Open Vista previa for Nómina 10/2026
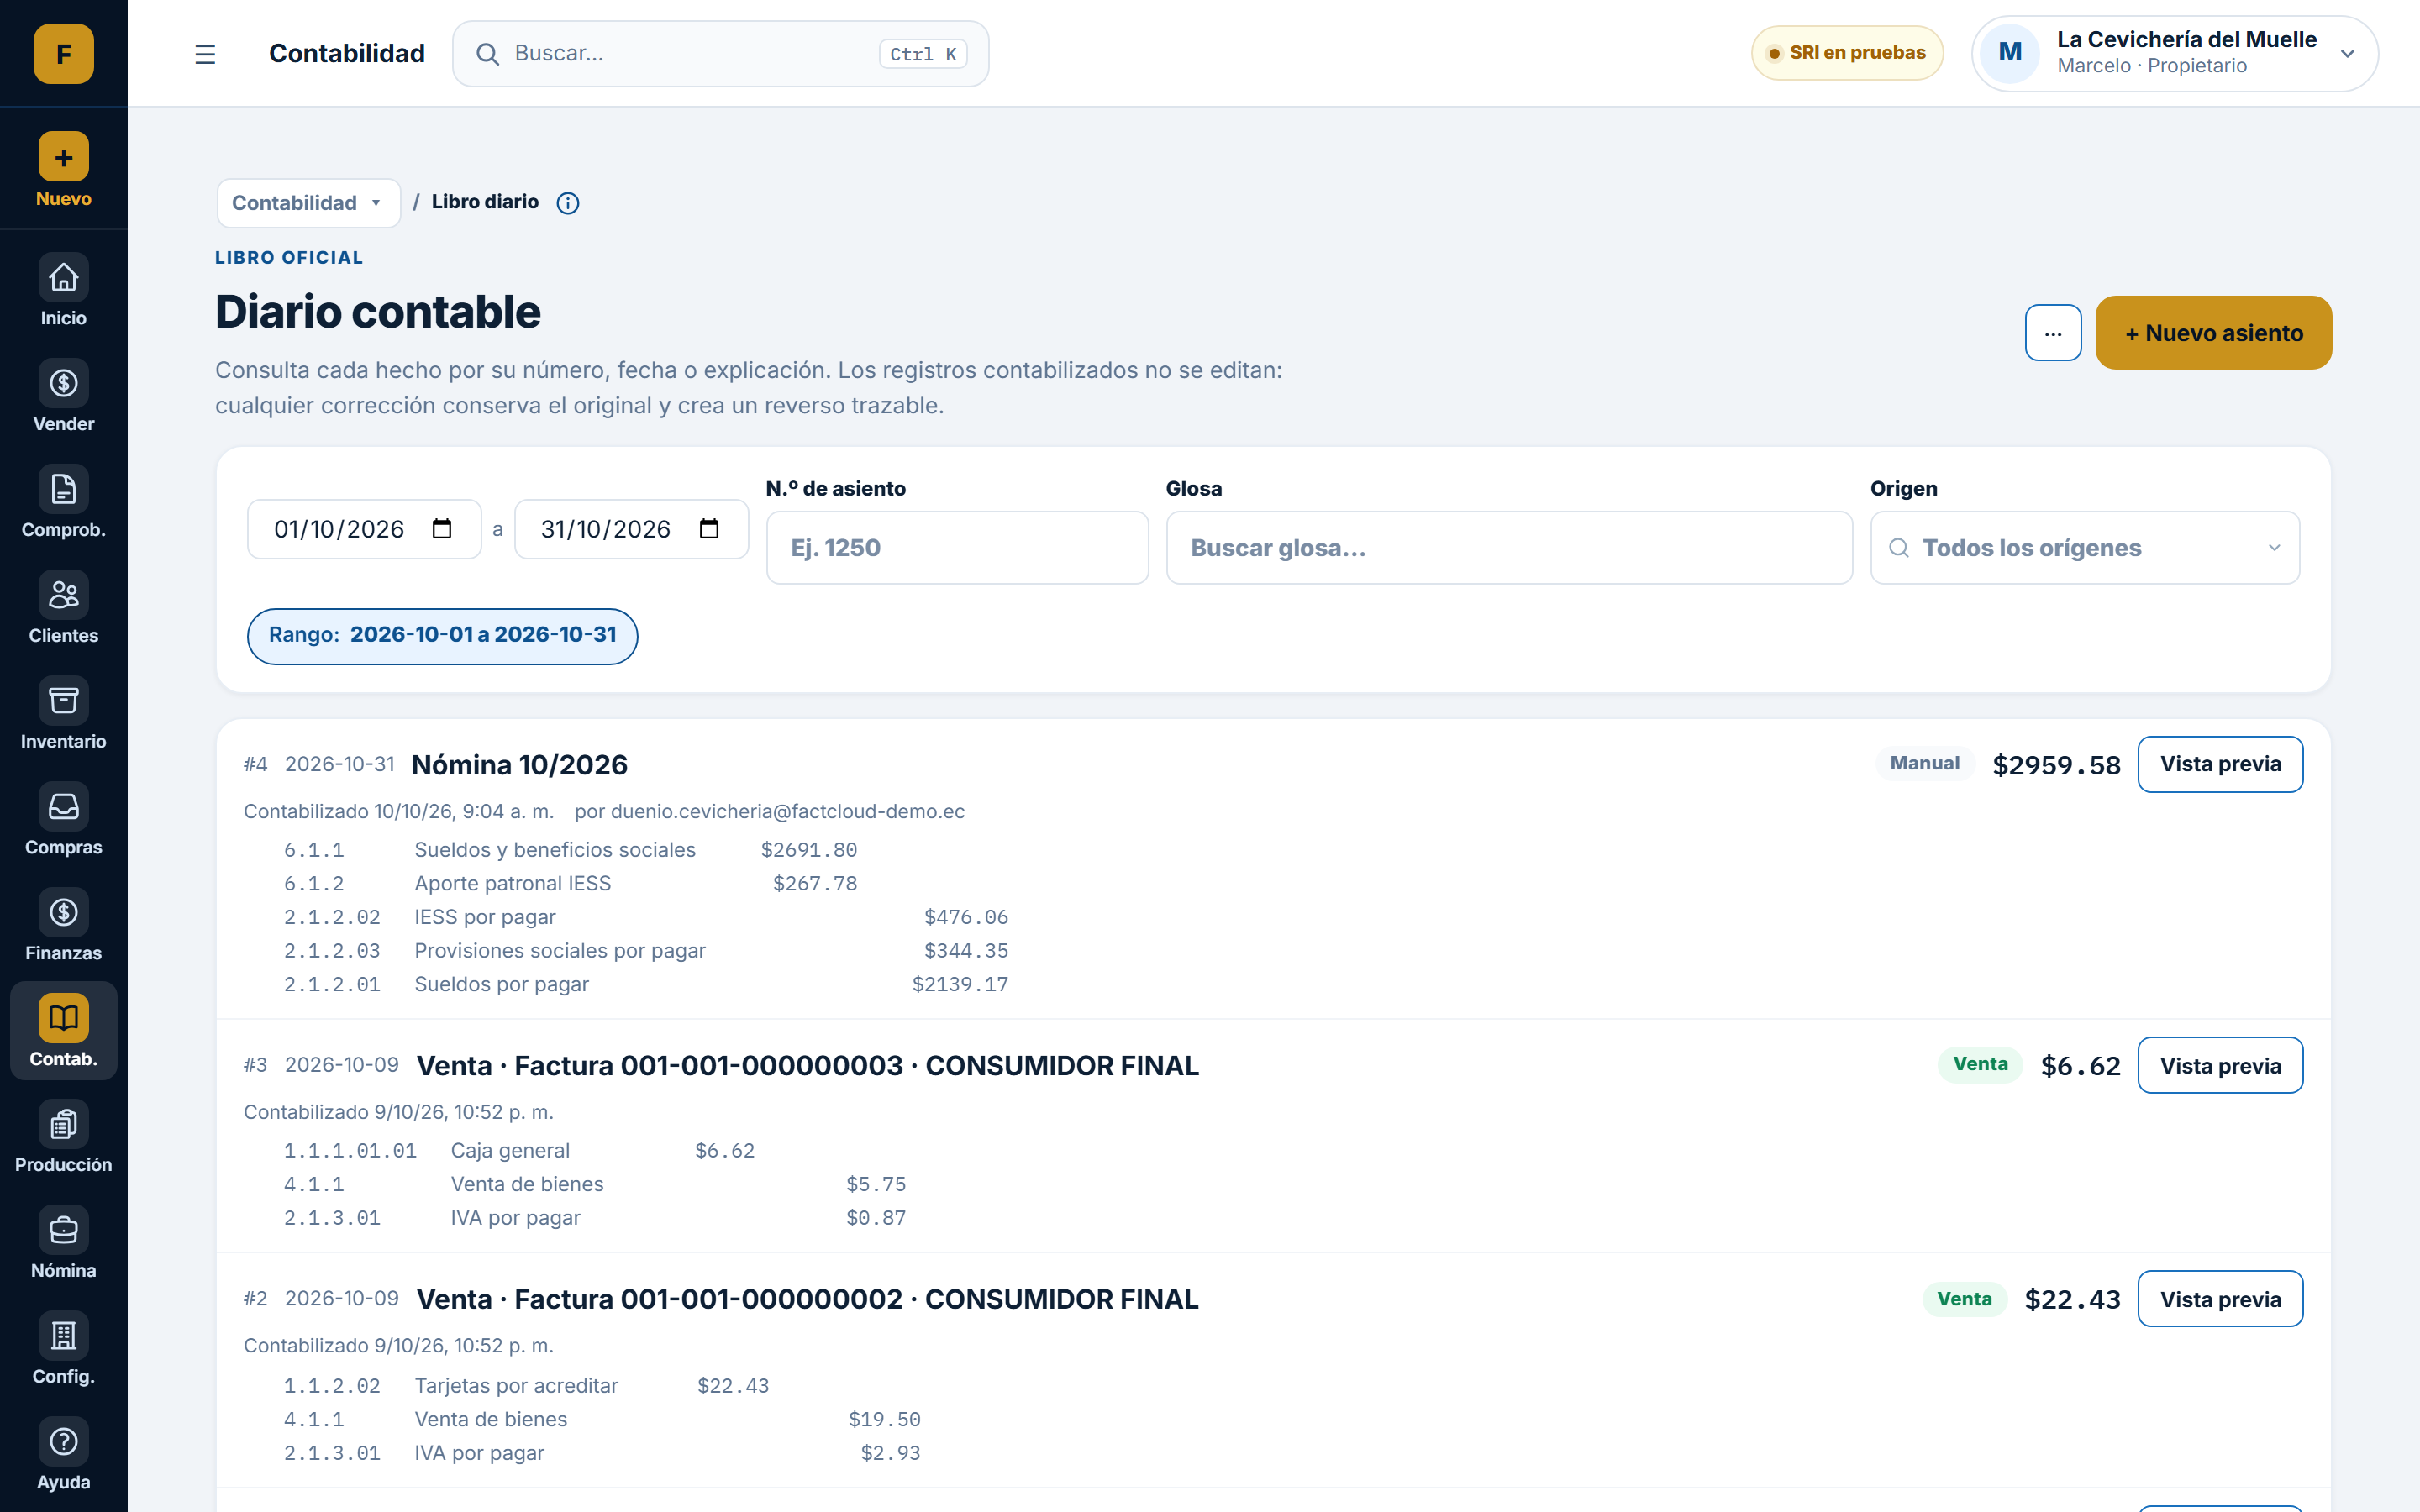Image resolution: width=2420 pixels, height=1512 pixels. click(2220, 764)
